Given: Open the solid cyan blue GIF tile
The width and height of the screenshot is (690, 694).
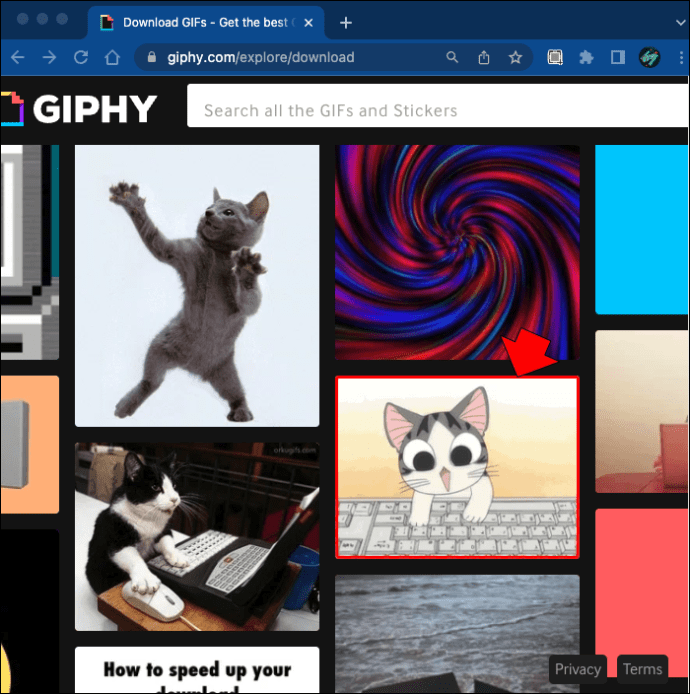Looking at the screenshot, I should (x=642, y=230).
